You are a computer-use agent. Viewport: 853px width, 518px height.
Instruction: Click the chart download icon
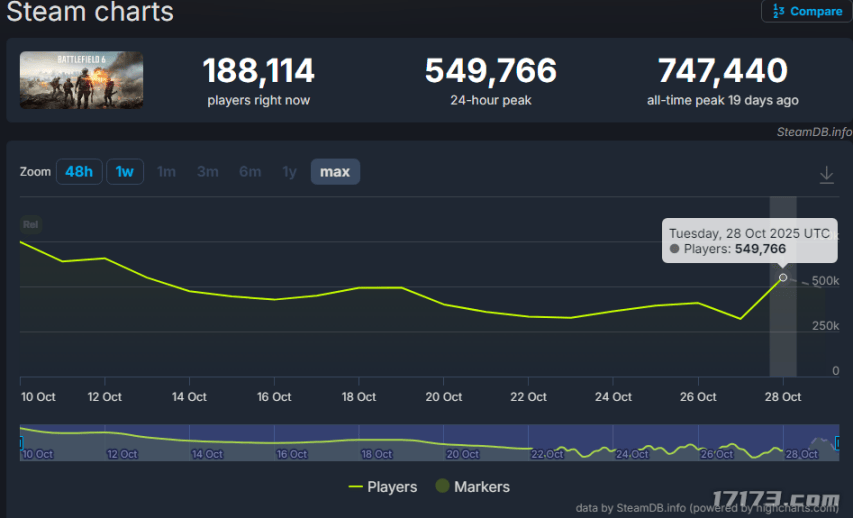(x=826, y=174)
